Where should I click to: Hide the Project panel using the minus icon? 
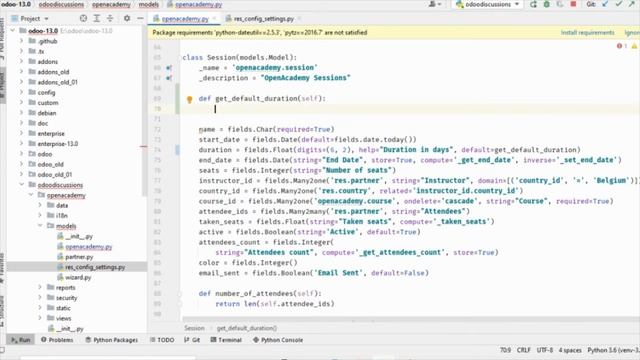pyautogui.click(x=140, y=18)
